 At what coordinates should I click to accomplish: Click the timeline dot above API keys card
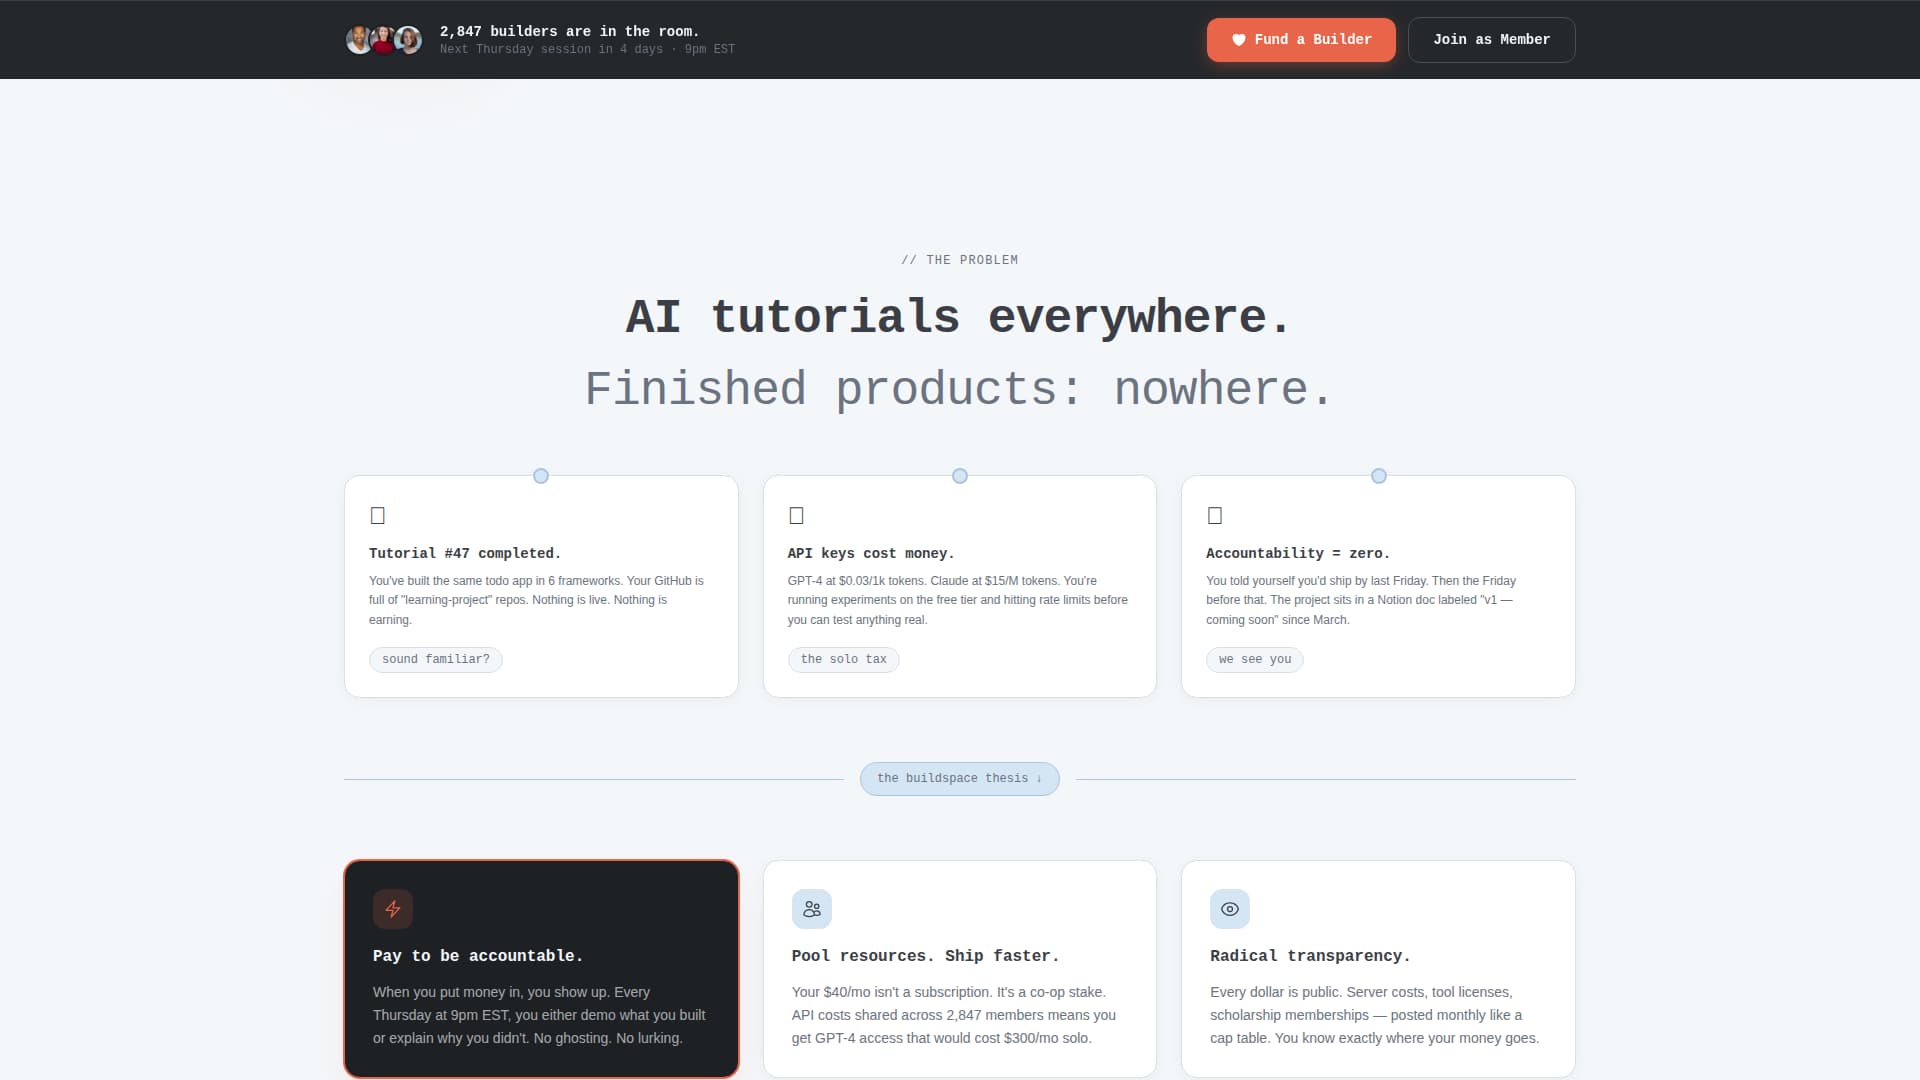point(959,476)
